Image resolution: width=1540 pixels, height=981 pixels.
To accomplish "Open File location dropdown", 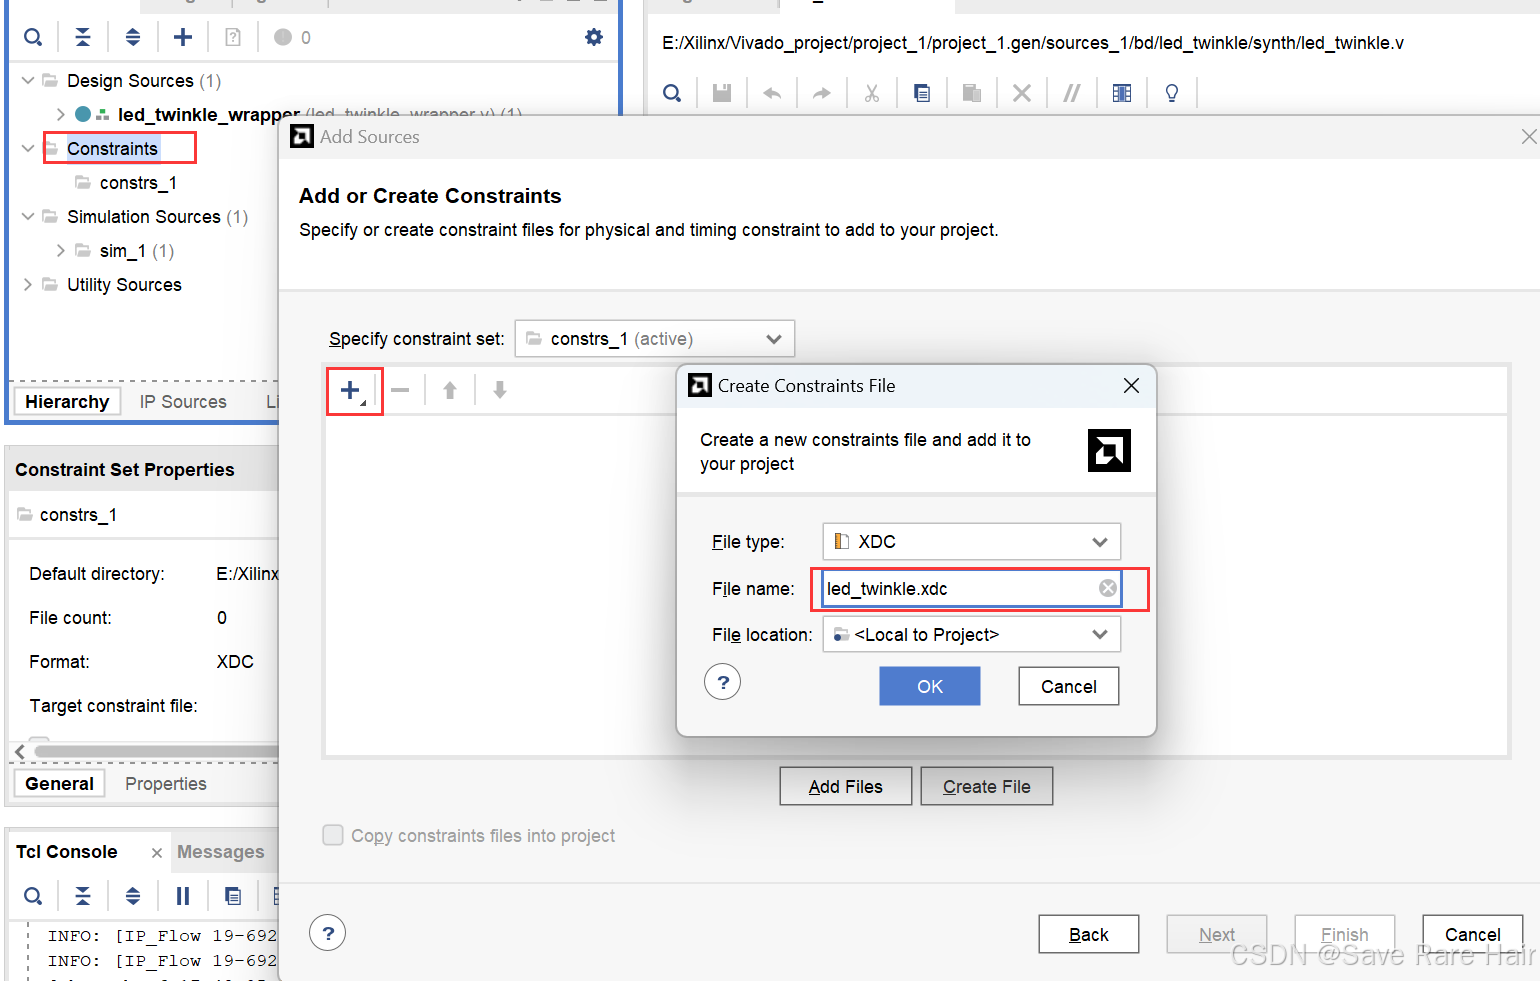I will 972,634.
